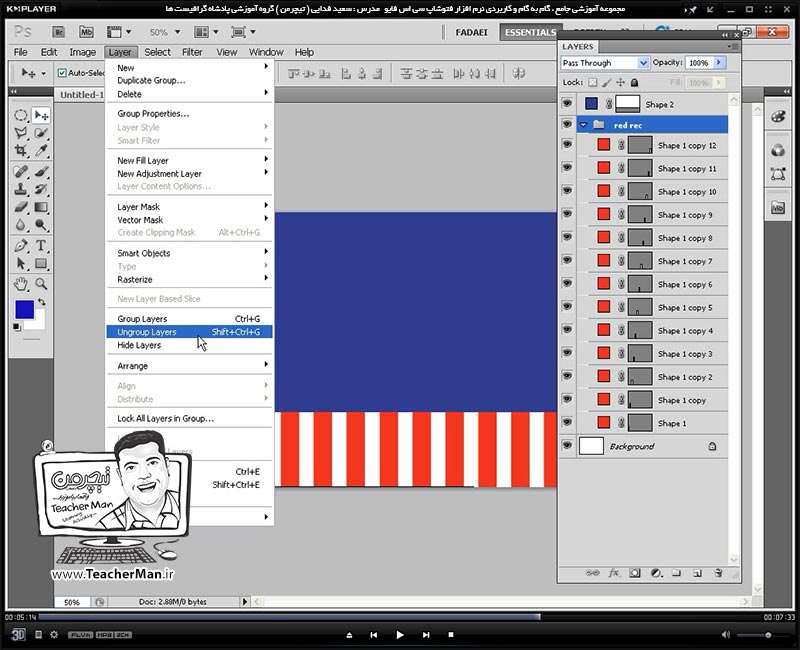Choose Ungroup Layers from Layer menu
This screenshot has width=800, height=650.
189,332
